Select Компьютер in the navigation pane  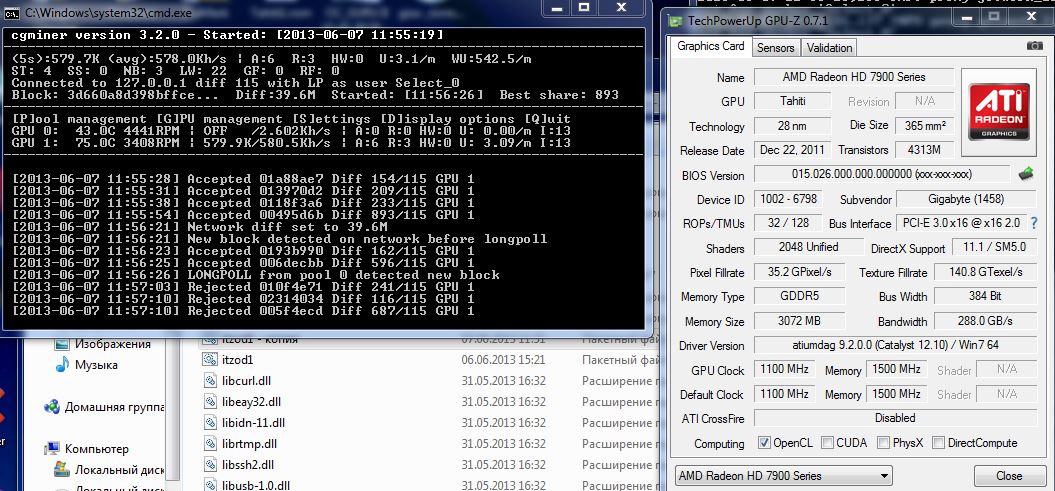pyautogui.click(x=96, y=449)
